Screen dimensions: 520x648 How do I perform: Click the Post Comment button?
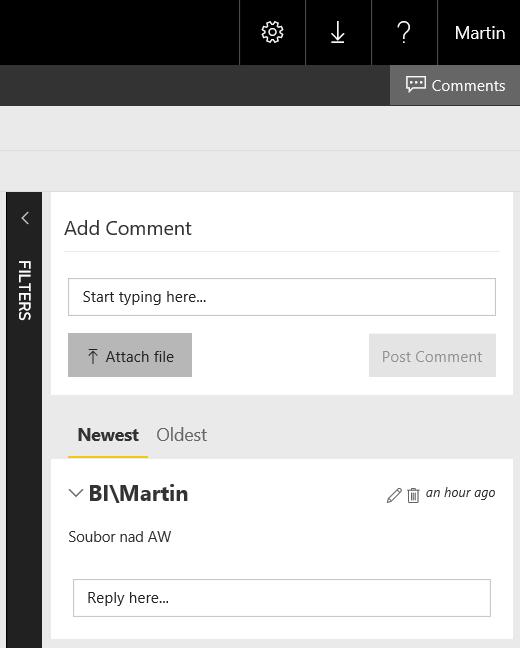(x=432, y=355)
